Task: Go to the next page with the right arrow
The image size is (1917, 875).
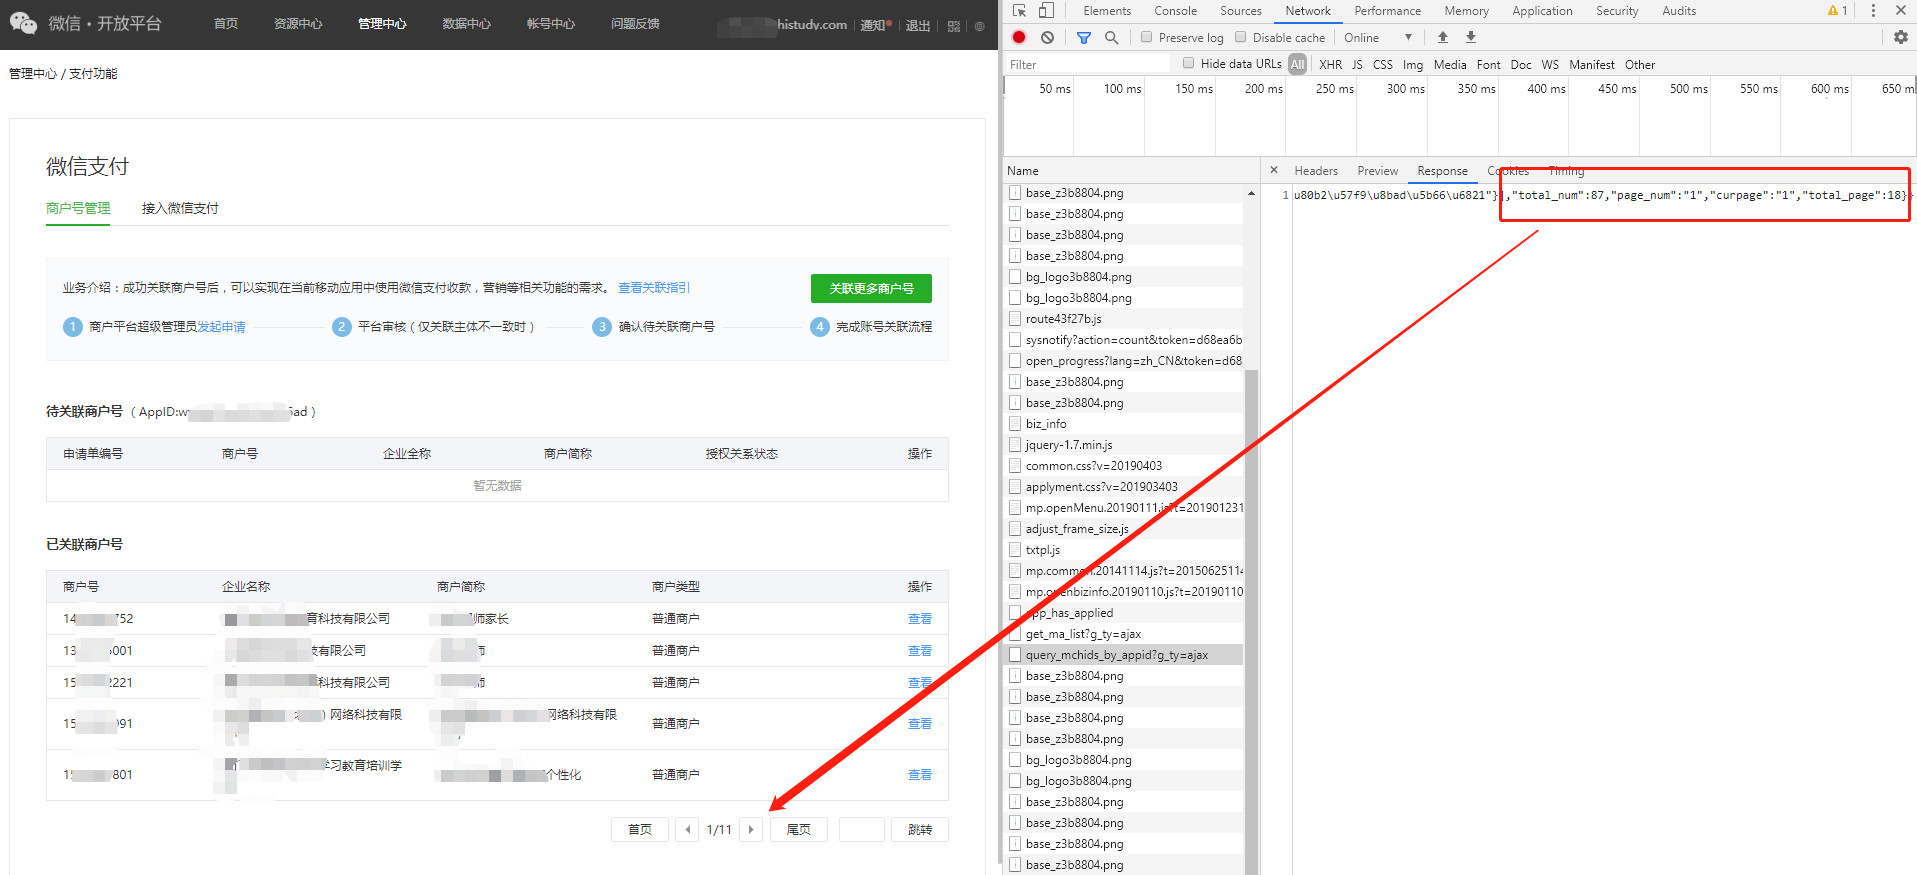Action: pyautogui.click(x=751, y=830)
